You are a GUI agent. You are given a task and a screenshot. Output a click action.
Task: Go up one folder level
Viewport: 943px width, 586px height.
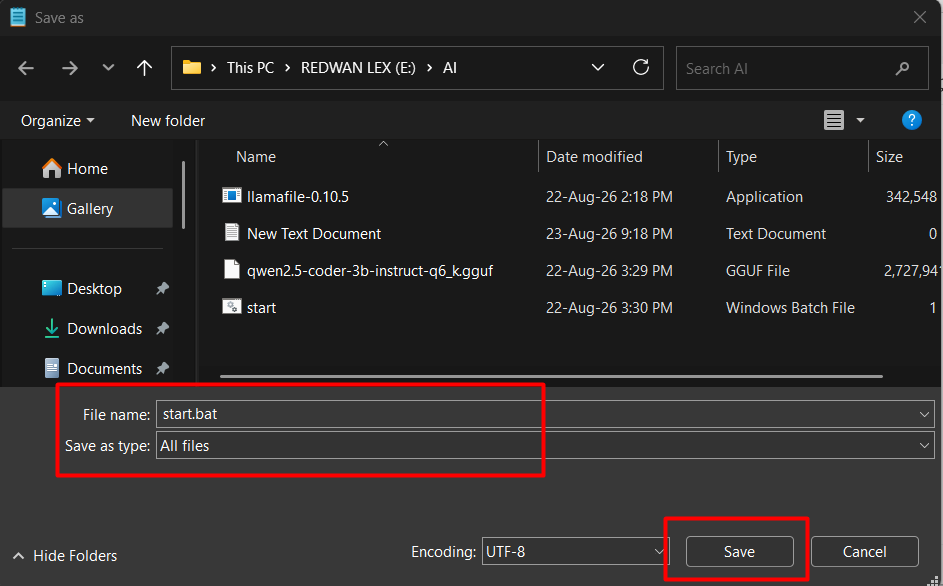[144, 68]
